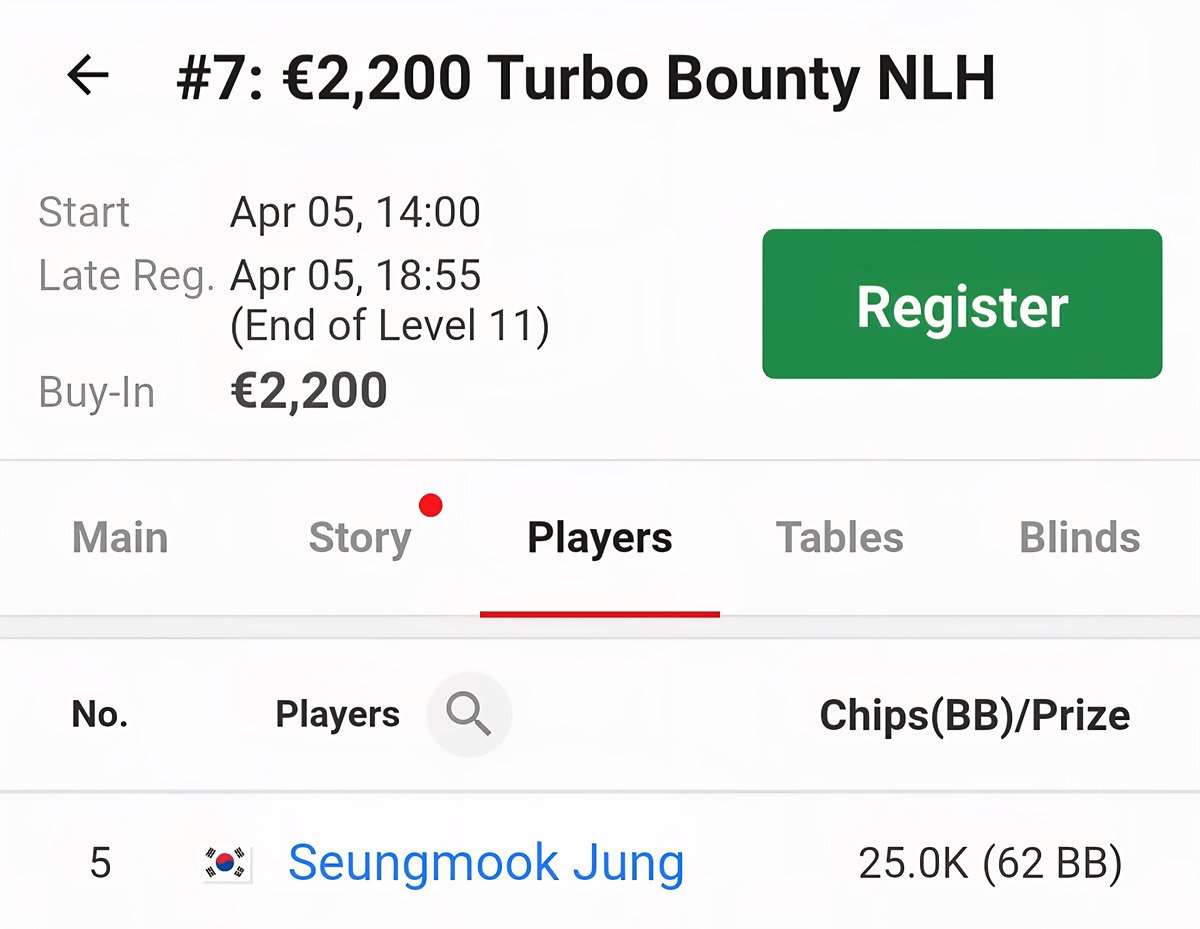Click the 25.0K (62 BB) chip count
Screen dimensions: 1200x929
[990, 864]
